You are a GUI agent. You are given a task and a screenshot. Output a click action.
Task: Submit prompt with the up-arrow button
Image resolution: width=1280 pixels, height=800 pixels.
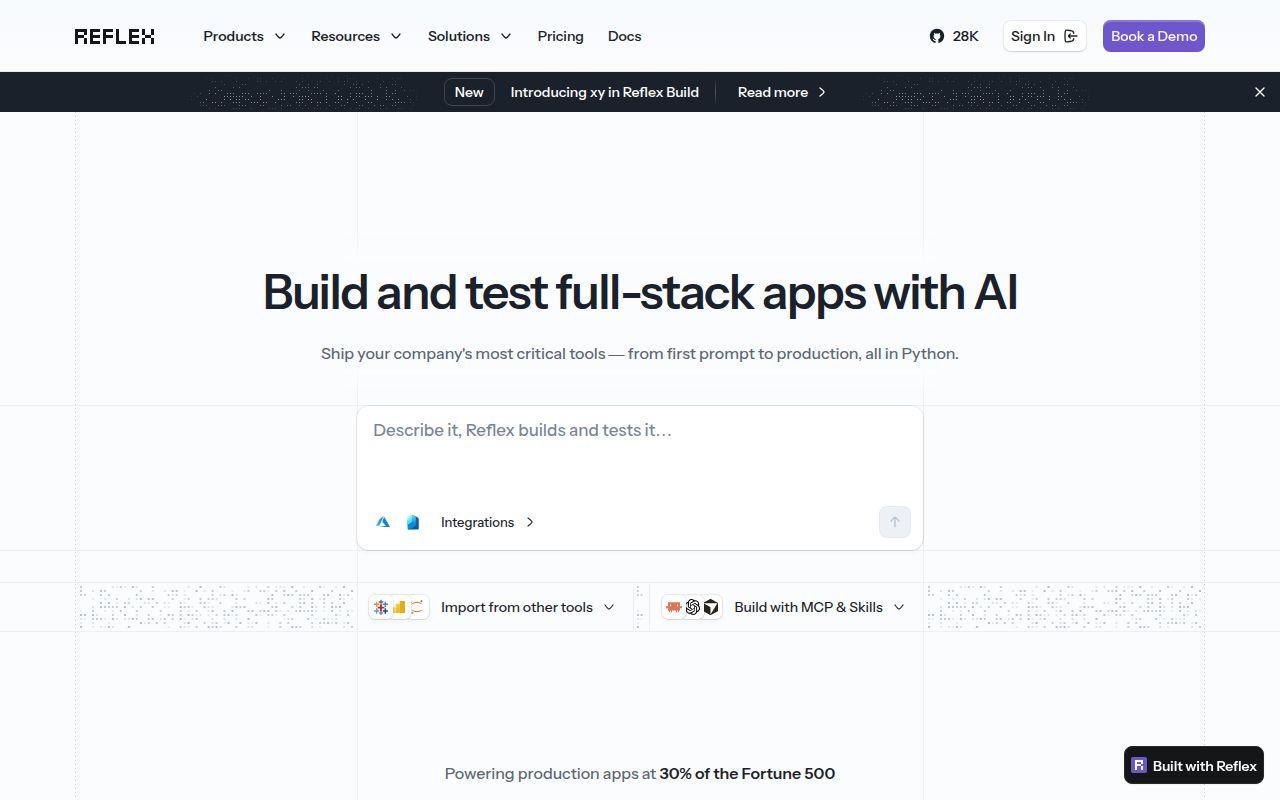pyautogui.click(x=895, y=522)
